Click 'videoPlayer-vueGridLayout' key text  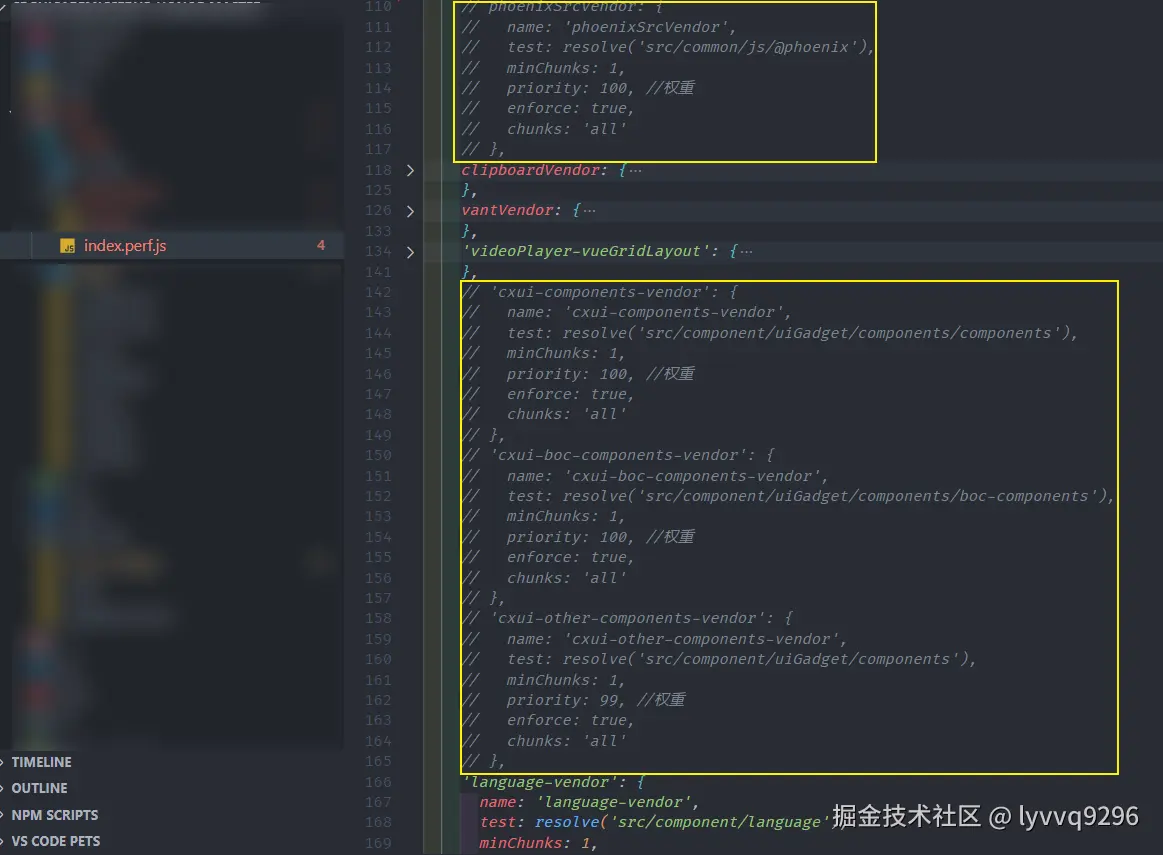click(585, 251)
